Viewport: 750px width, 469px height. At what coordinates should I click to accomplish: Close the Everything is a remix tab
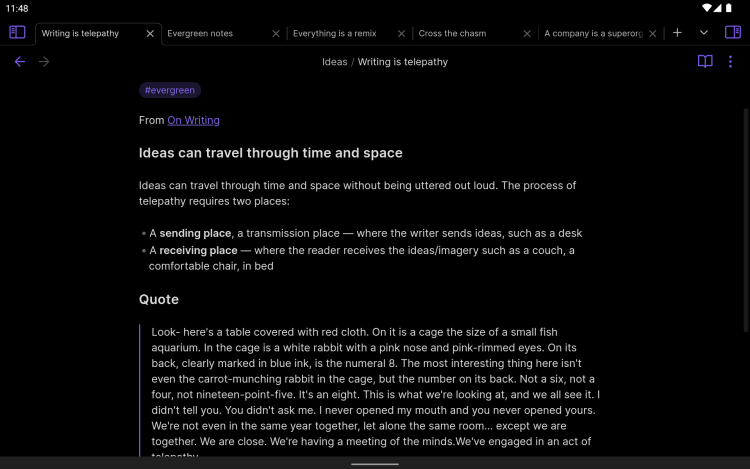tap(402, 34)
